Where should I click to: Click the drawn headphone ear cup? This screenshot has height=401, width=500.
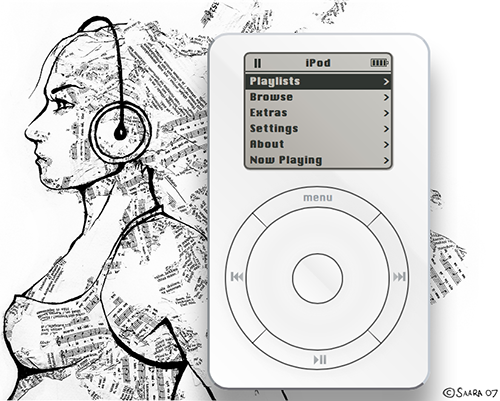(120, 132)
